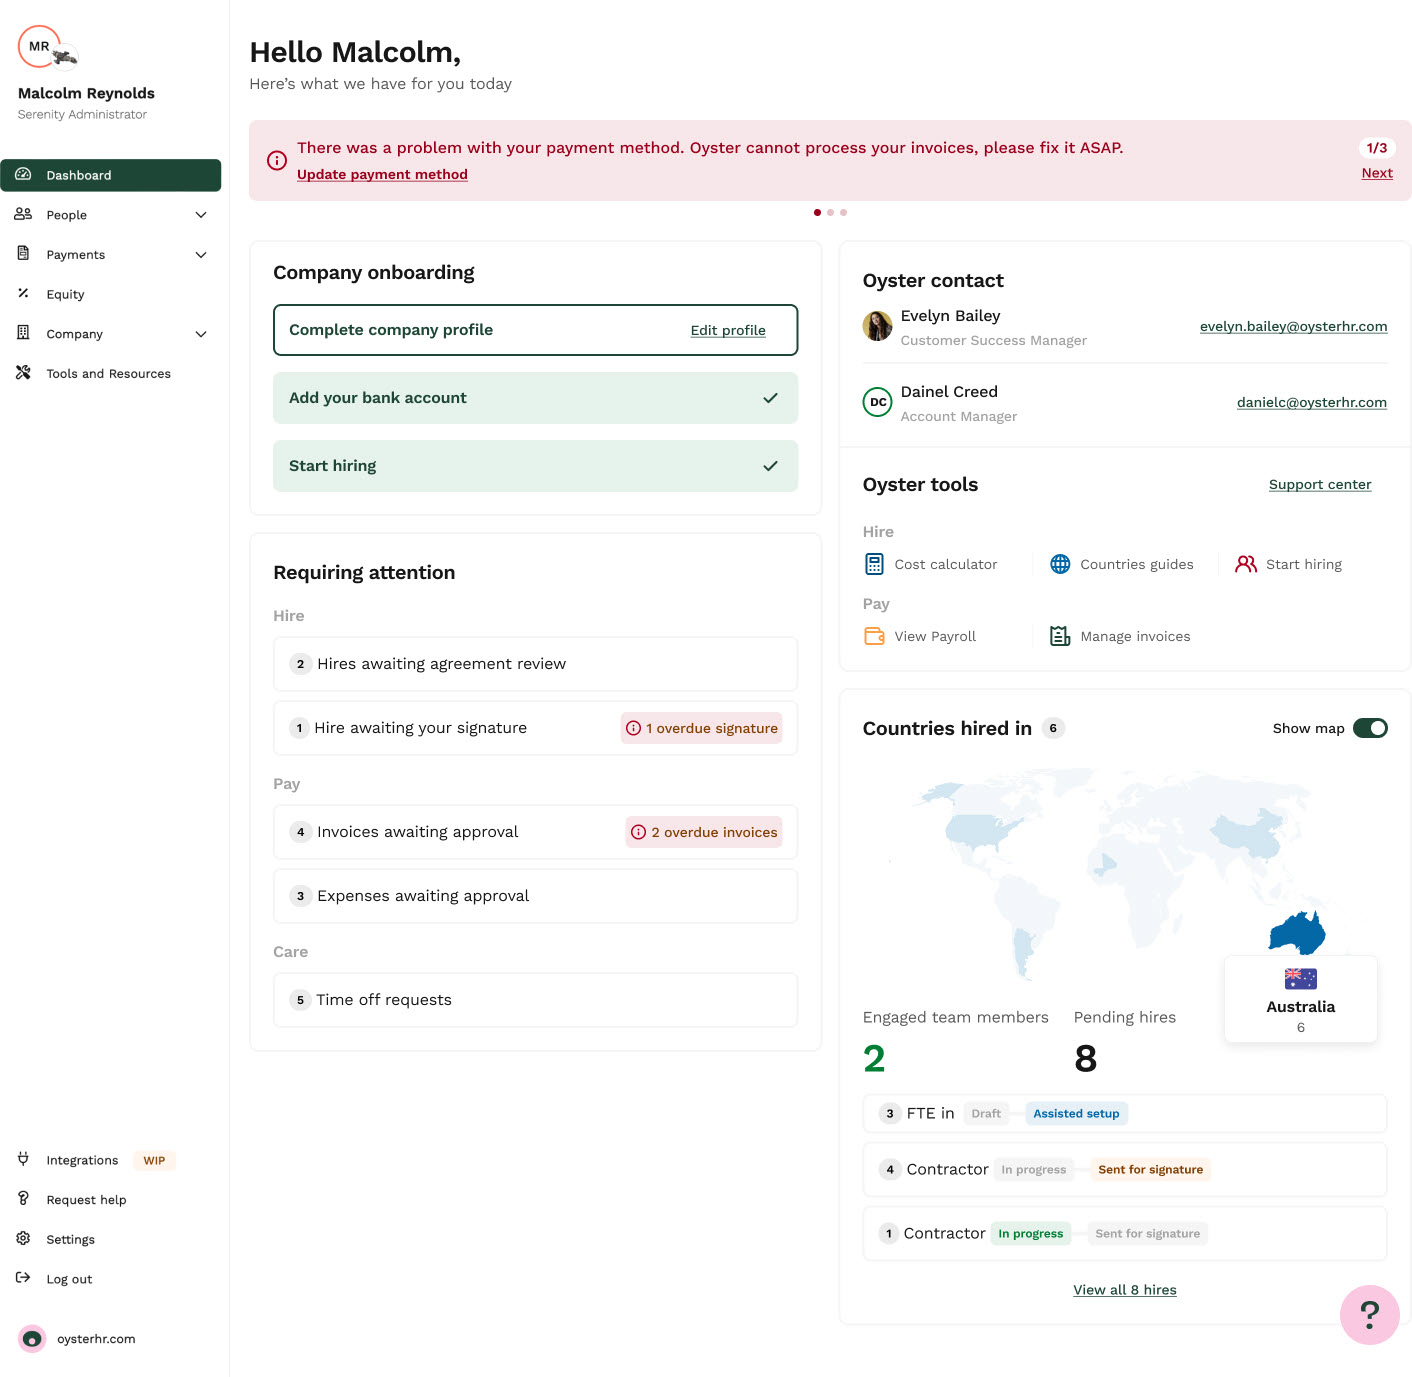Open Tools and Resources menu item
Screen dimensions: 1412x1377
(111, 373)
